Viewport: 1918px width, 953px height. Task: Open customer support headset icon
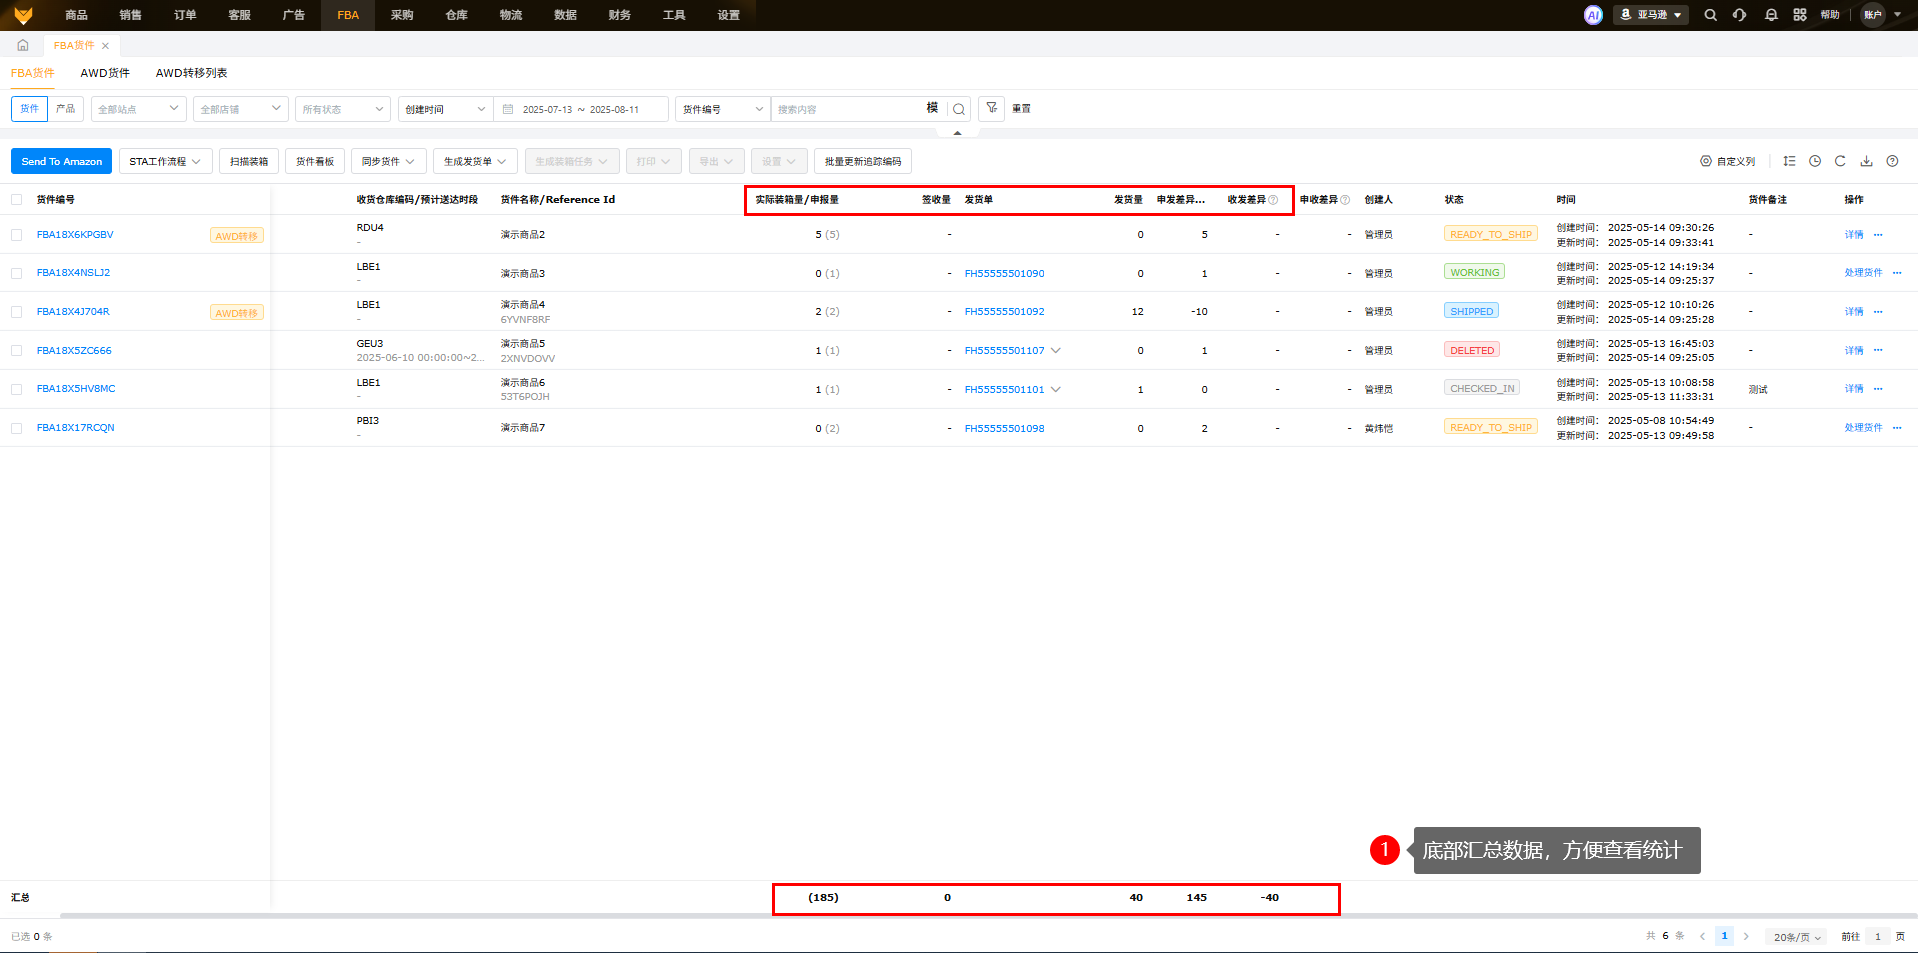point(1740,15)
